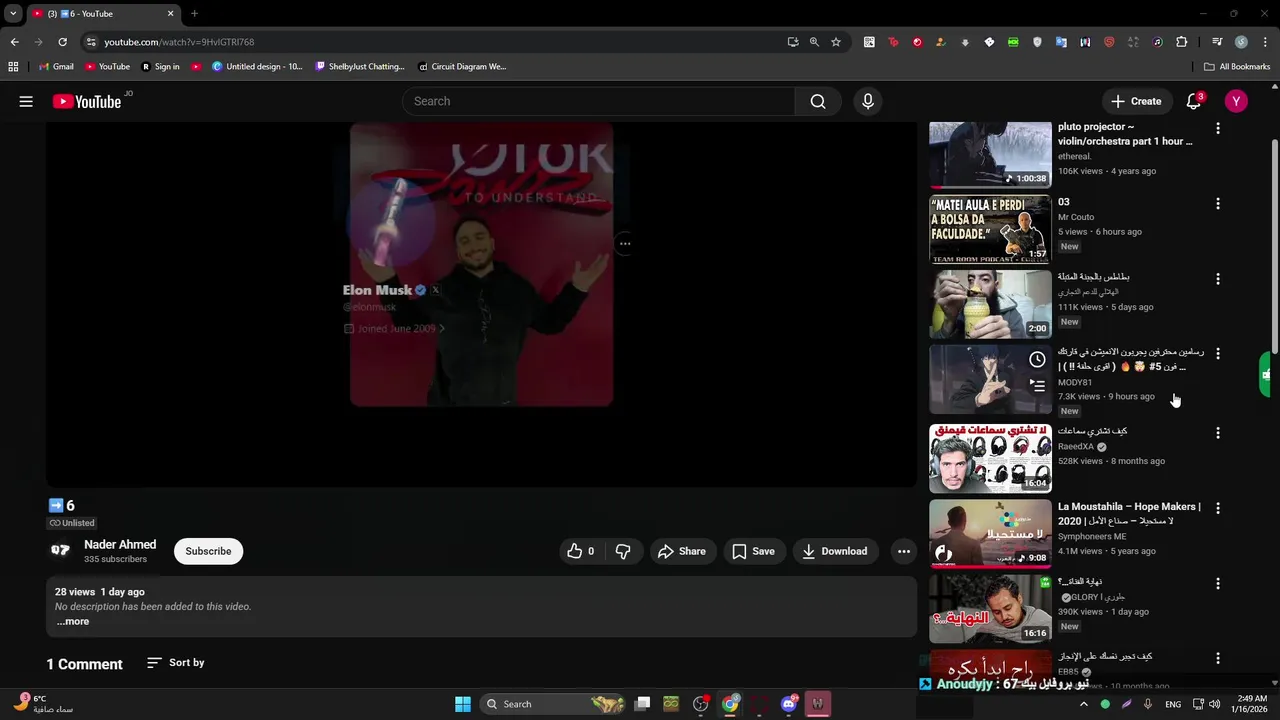Screen dimensions: 1280x720
Task: Expand description with ...more
Action: [x=72, y=621]
